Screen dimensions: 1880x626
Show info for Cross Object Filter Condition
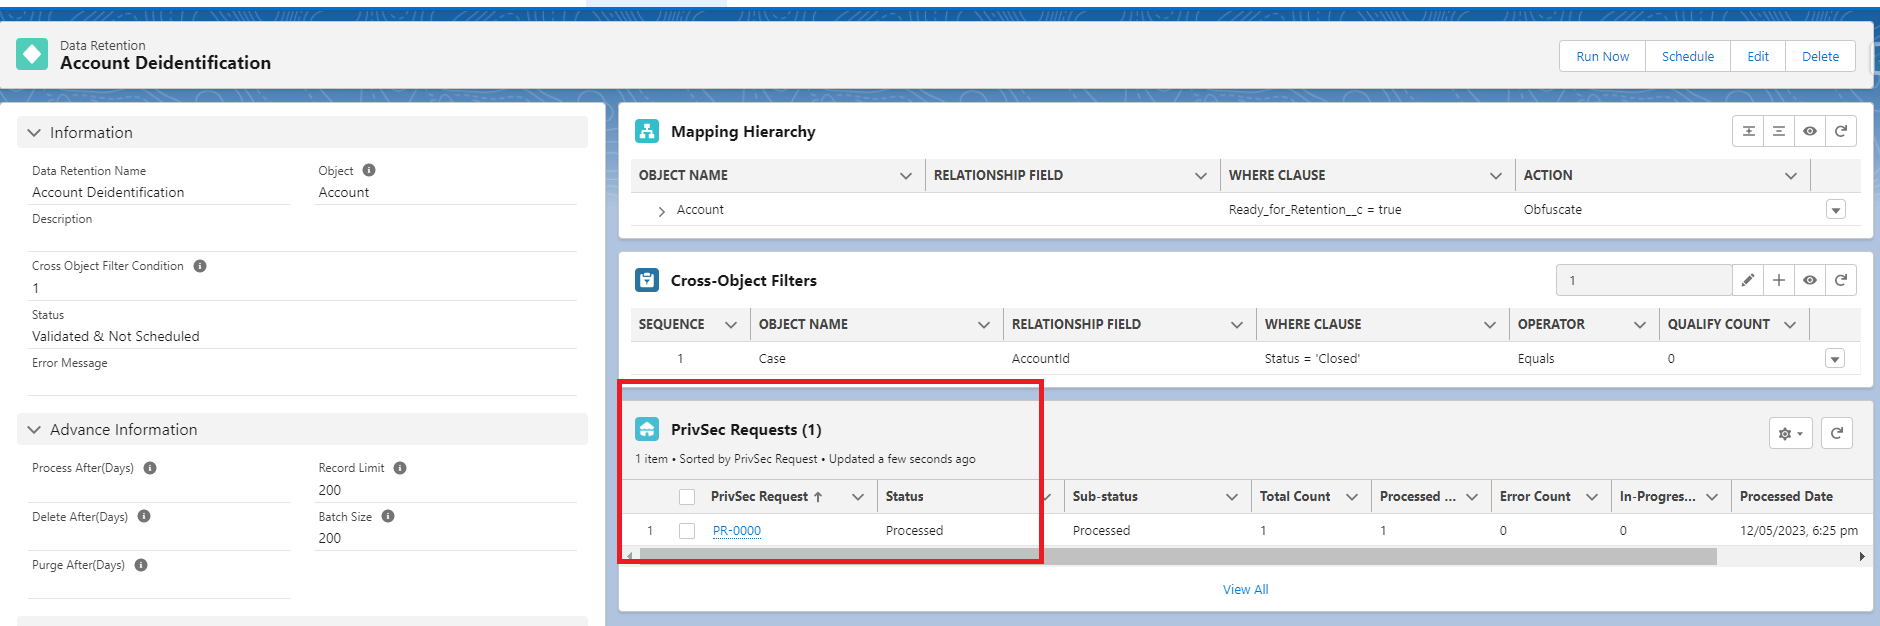coord(200,266)
